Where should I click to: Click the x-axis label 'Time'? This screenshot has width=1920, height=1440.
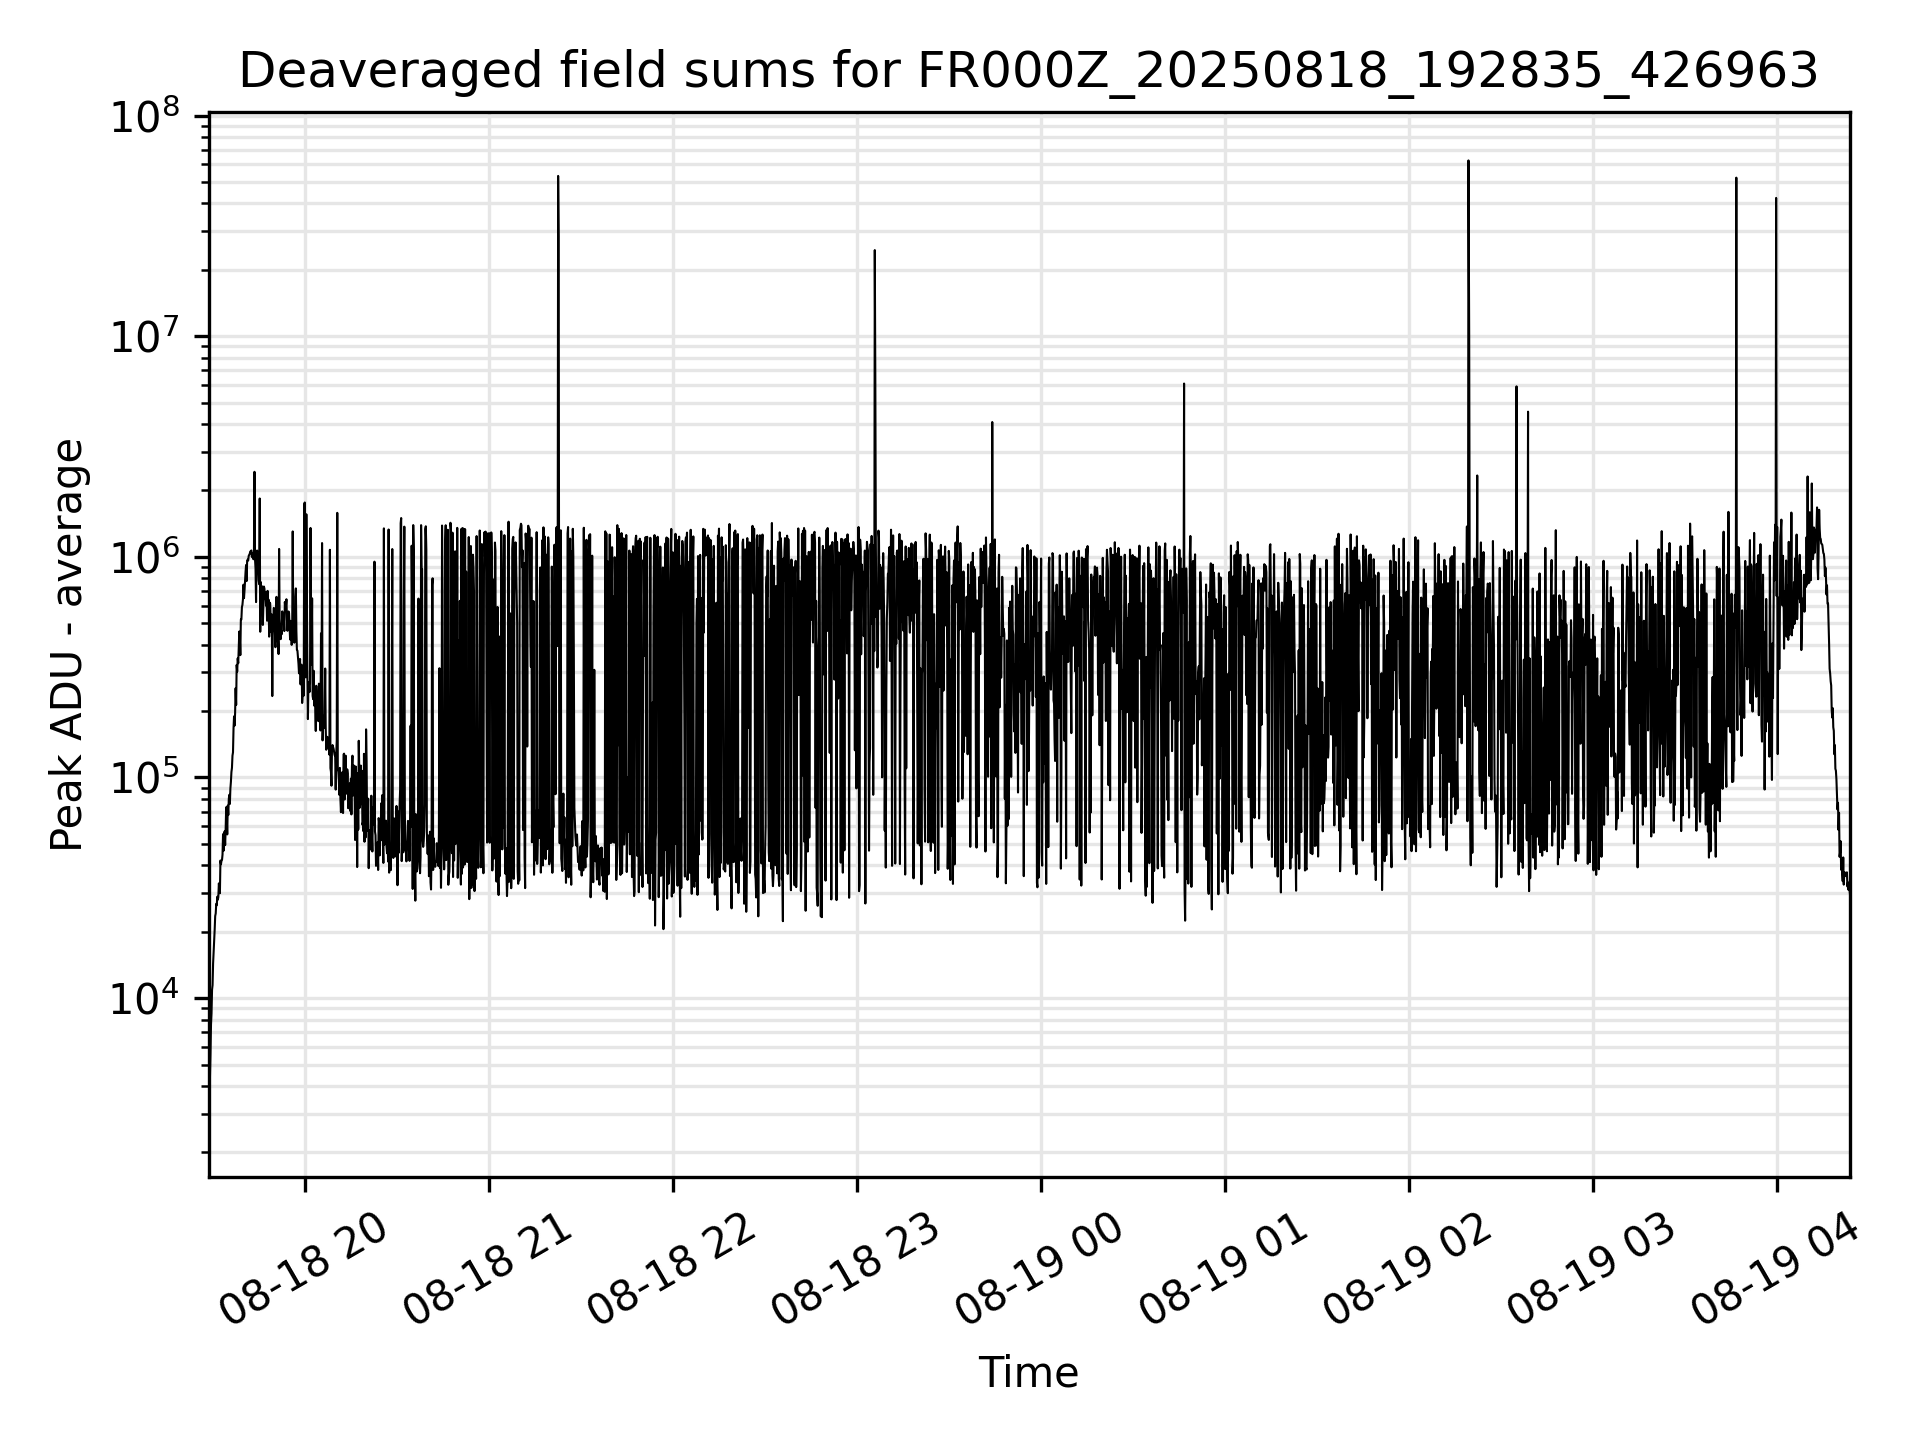click(x=1028, y=1373)
